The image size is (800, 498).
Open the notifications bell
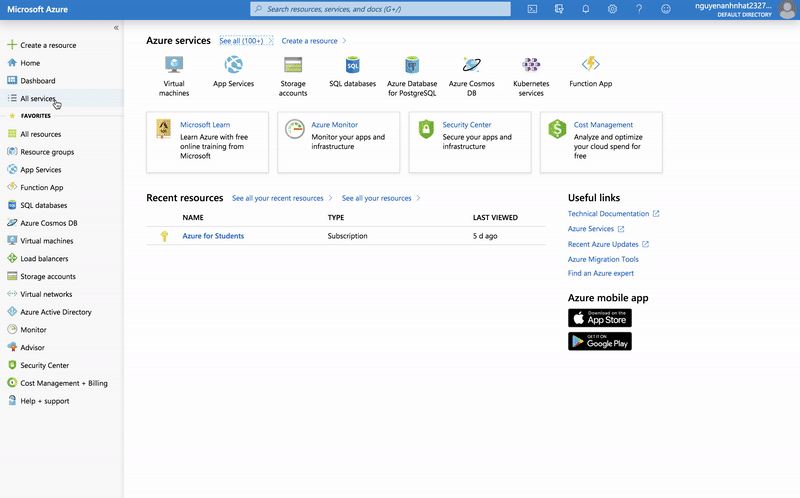pos(586,9)
